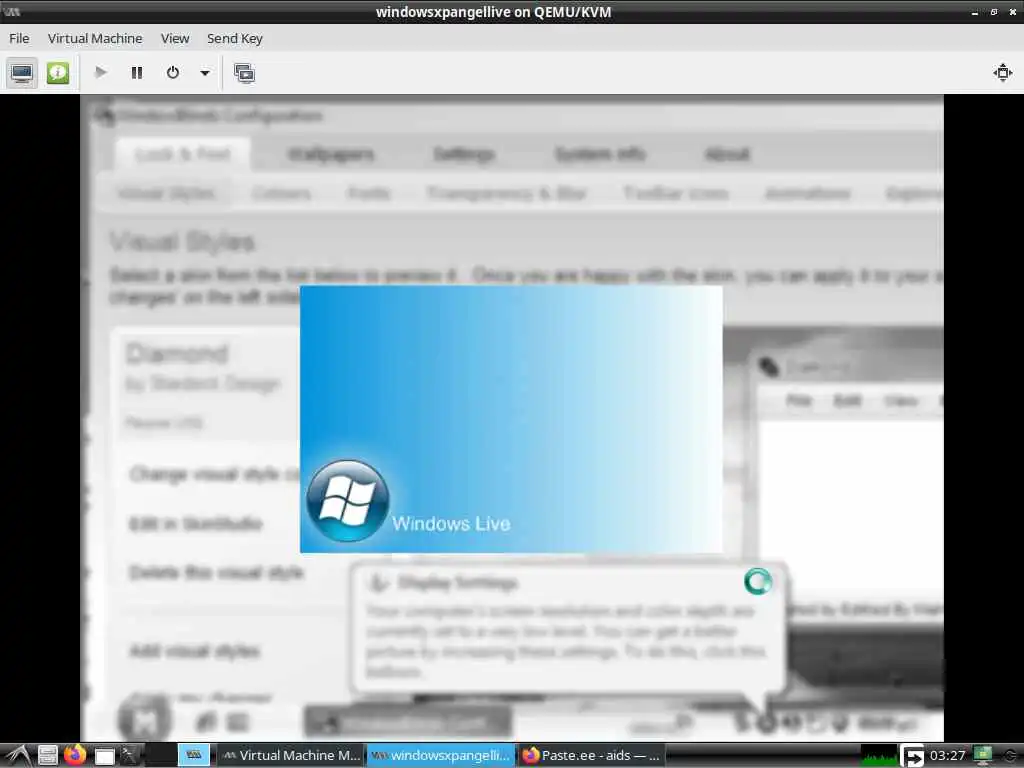Image resolution: width=1024 pixels, height=768 pixels.
Task: Click the CPU usage graph in the panel
Action: [879, 756]
